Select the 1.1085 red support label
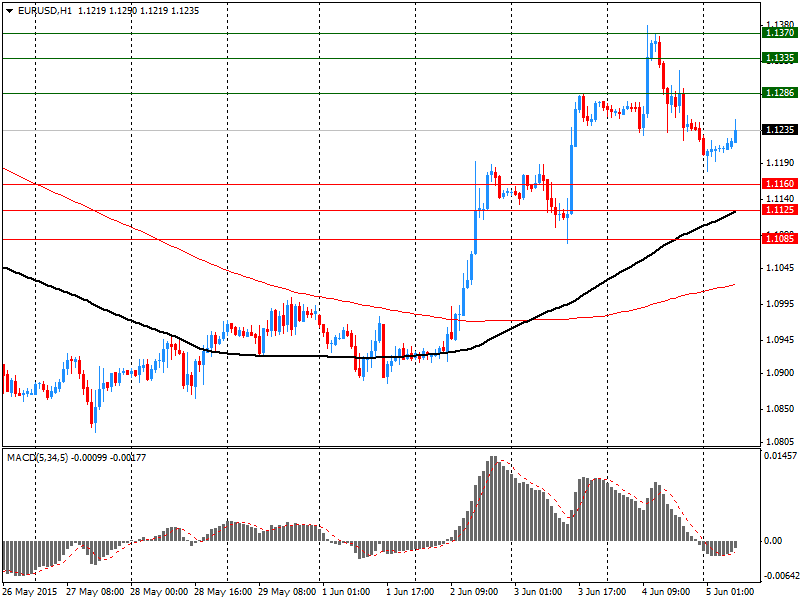Viewport: 800px width, 600px height. click(x=779, y=238)
